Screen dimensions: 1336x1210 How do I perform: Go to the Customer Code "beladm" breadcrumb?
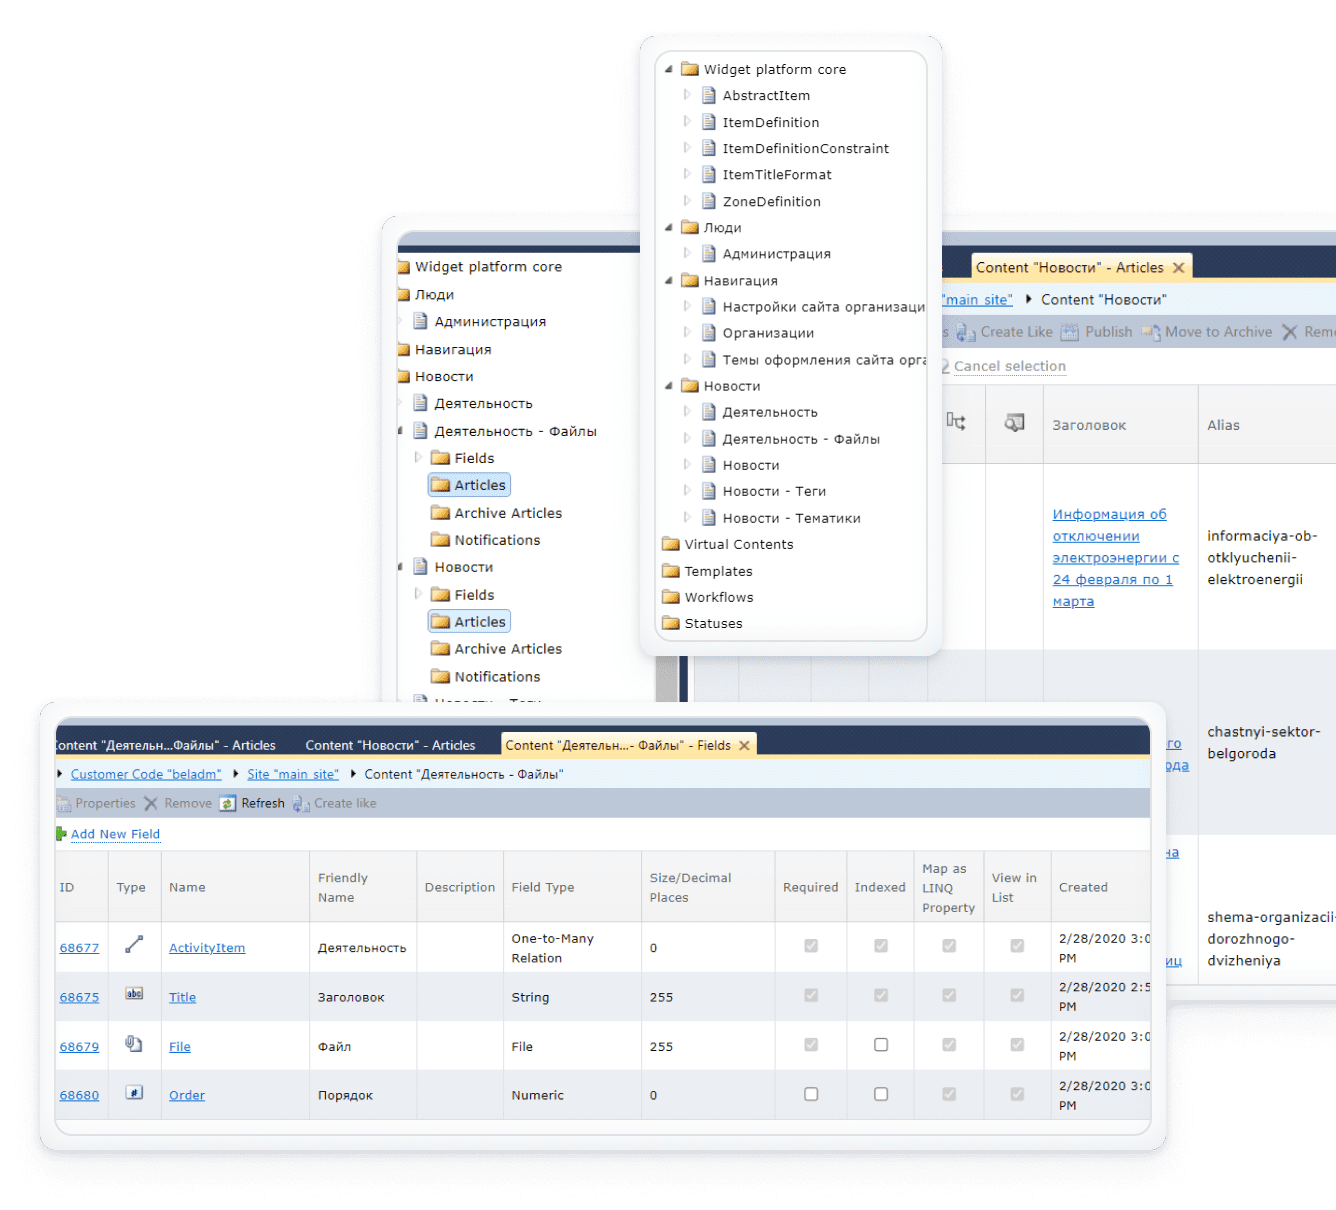click(146, 774)
